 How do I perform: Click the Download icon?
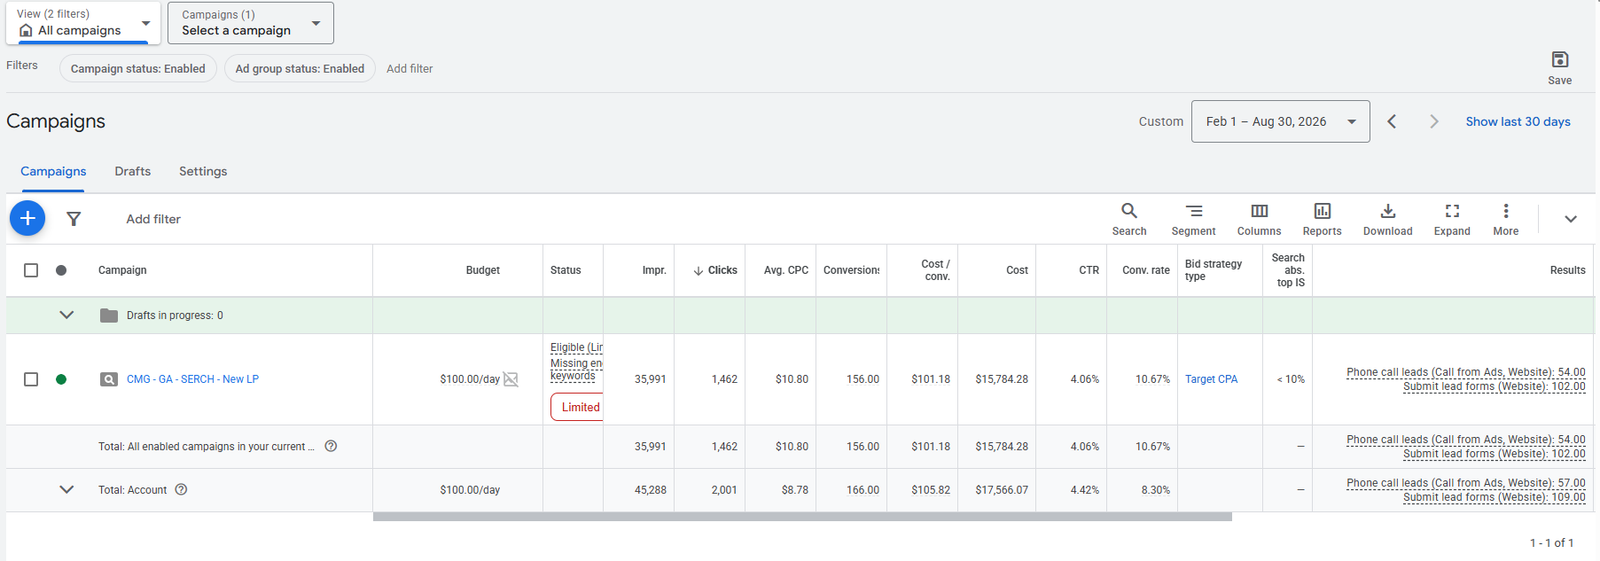click(1388, 219)
